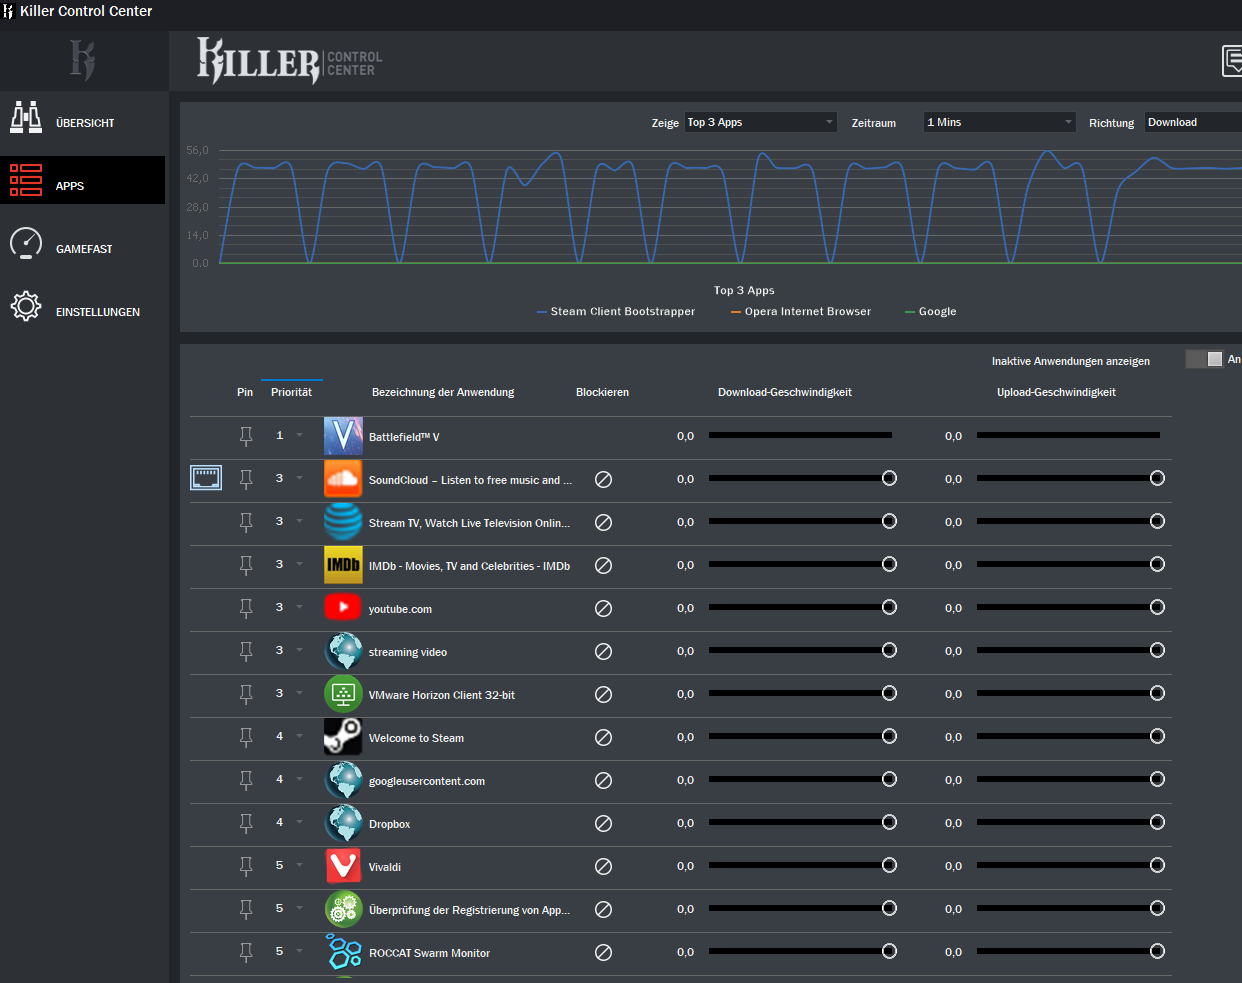Click the Killer logo in header
1242x983 pixels.
(x=289, y=61)
